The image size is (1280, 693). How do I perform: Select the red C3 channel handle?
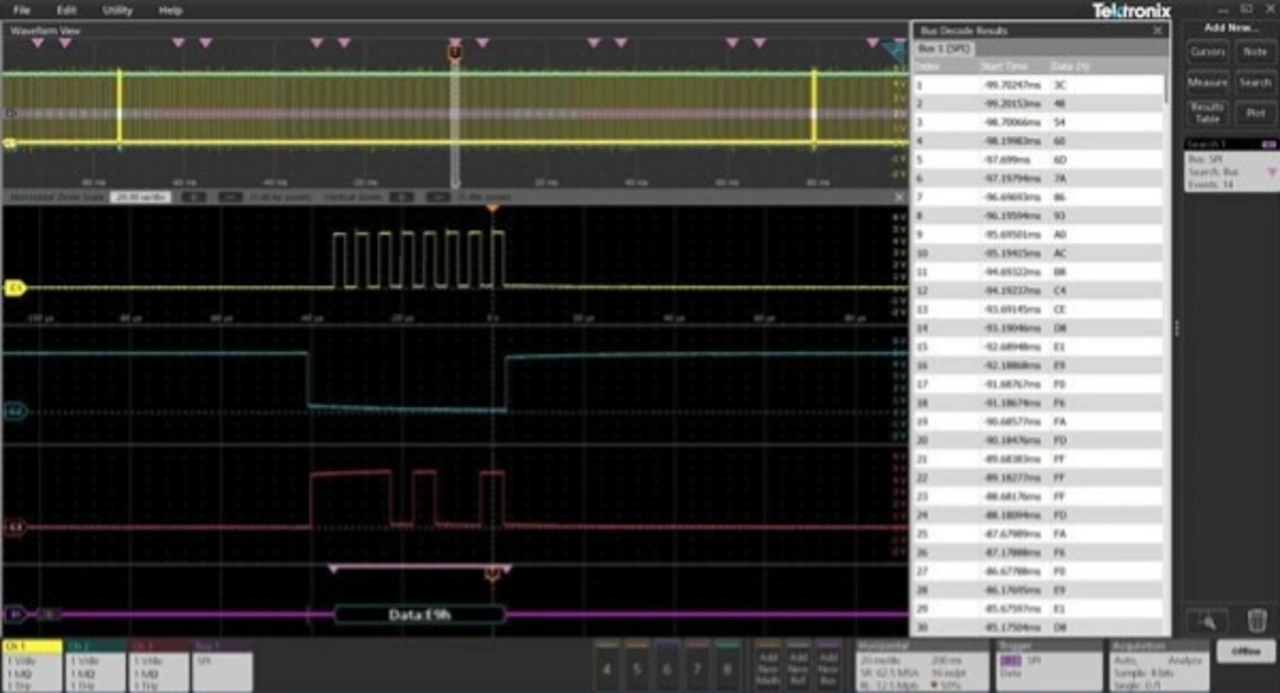click(15, 527)
